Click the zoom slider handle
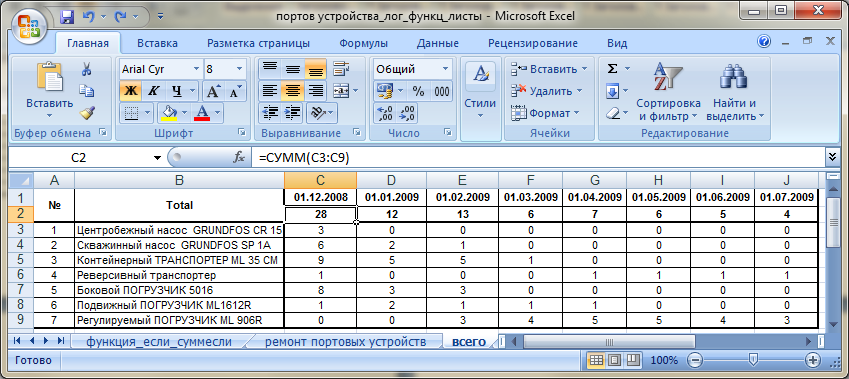Screen dimensions: 849x379 [x=753, y=360]
